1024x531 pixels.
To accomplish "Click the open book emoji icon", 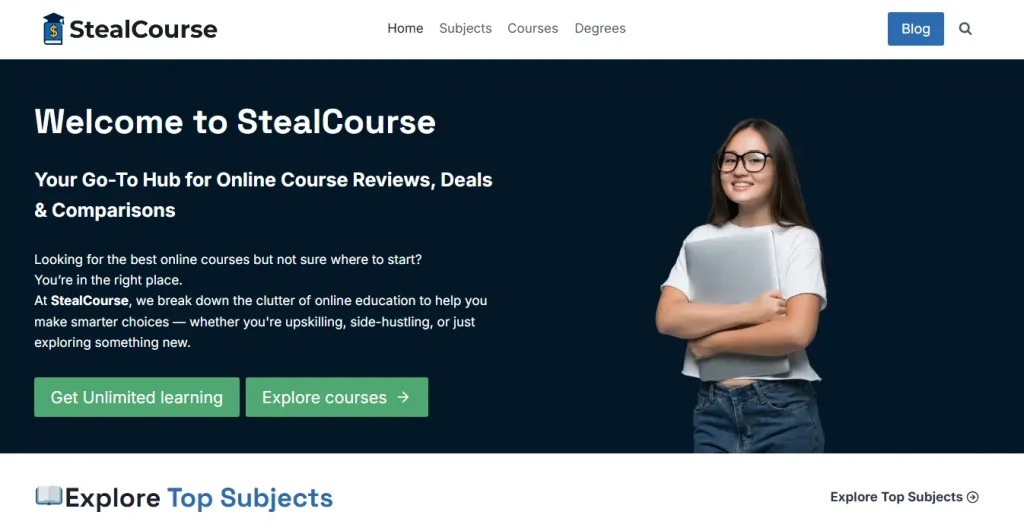I will tap(49, 496).
